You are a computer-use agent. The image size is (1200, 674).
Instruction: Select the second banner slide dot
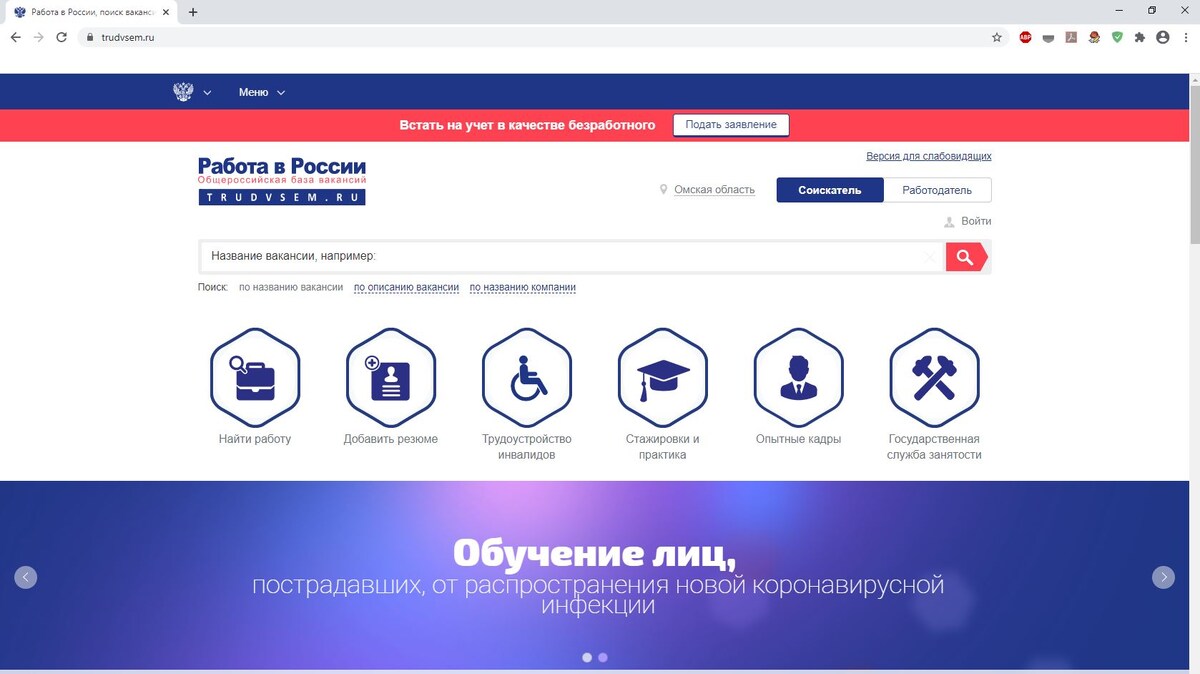click(x=602, y=657)
